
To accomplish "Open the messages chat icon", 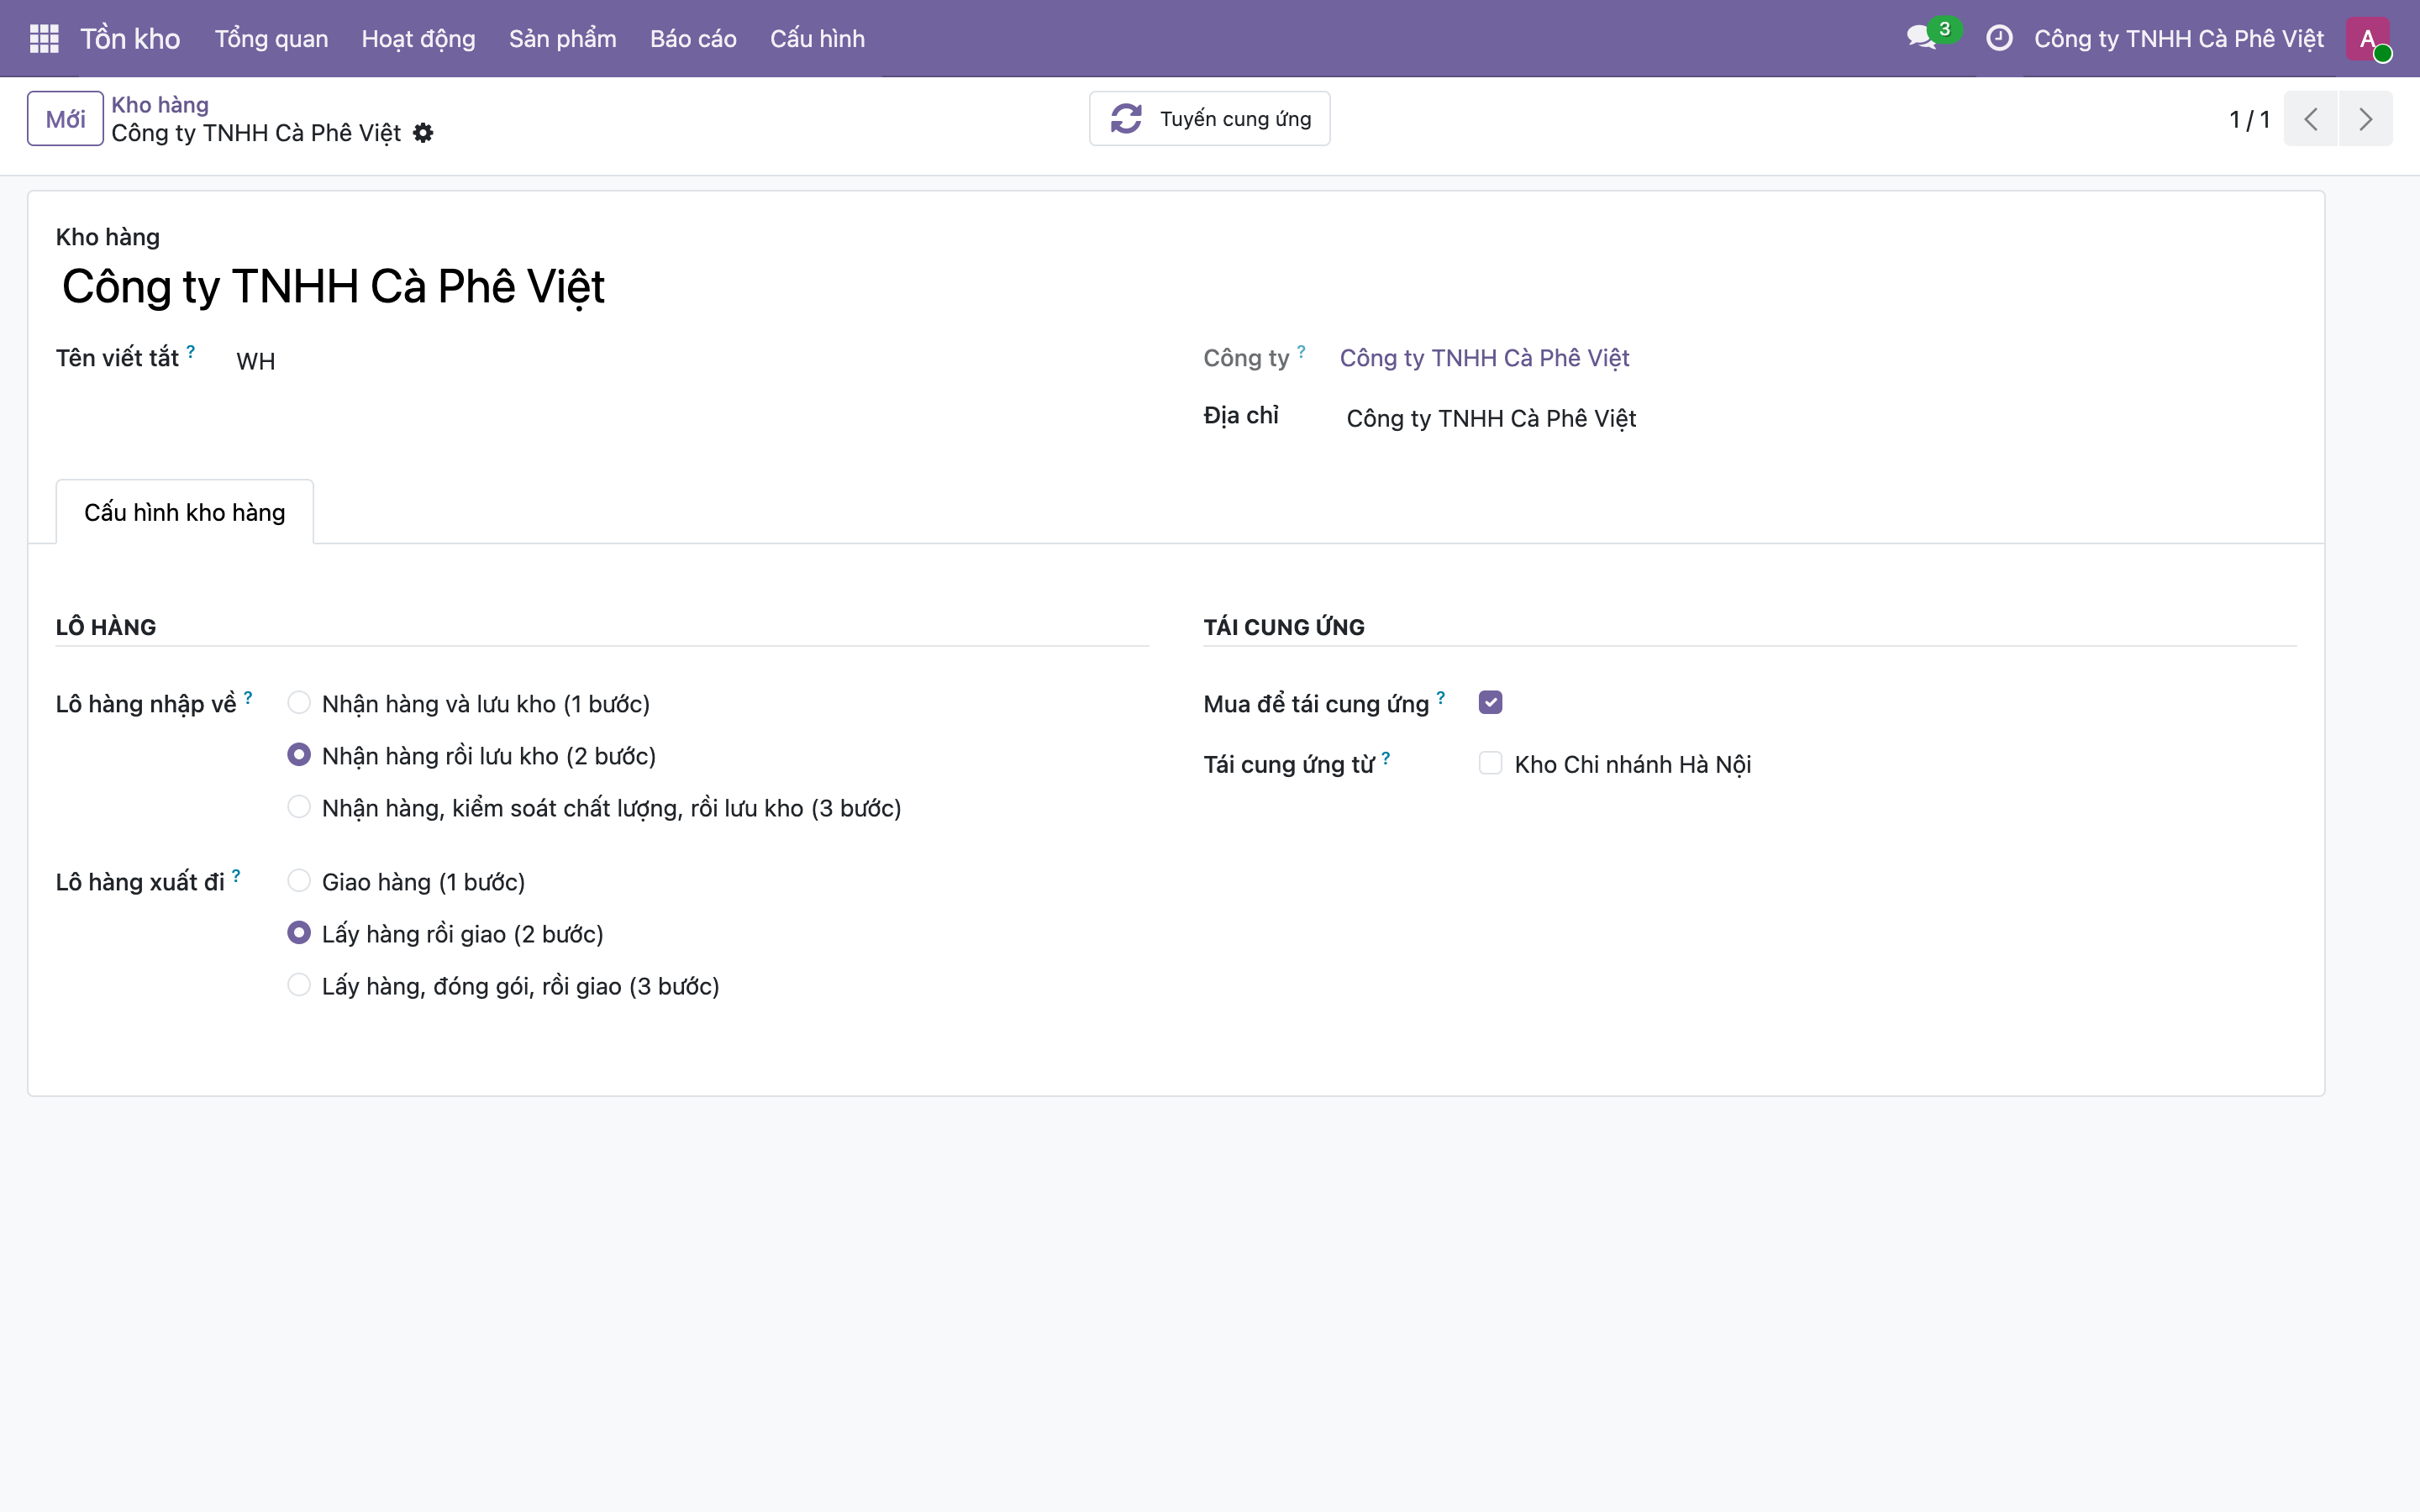I will (1921, 38).
